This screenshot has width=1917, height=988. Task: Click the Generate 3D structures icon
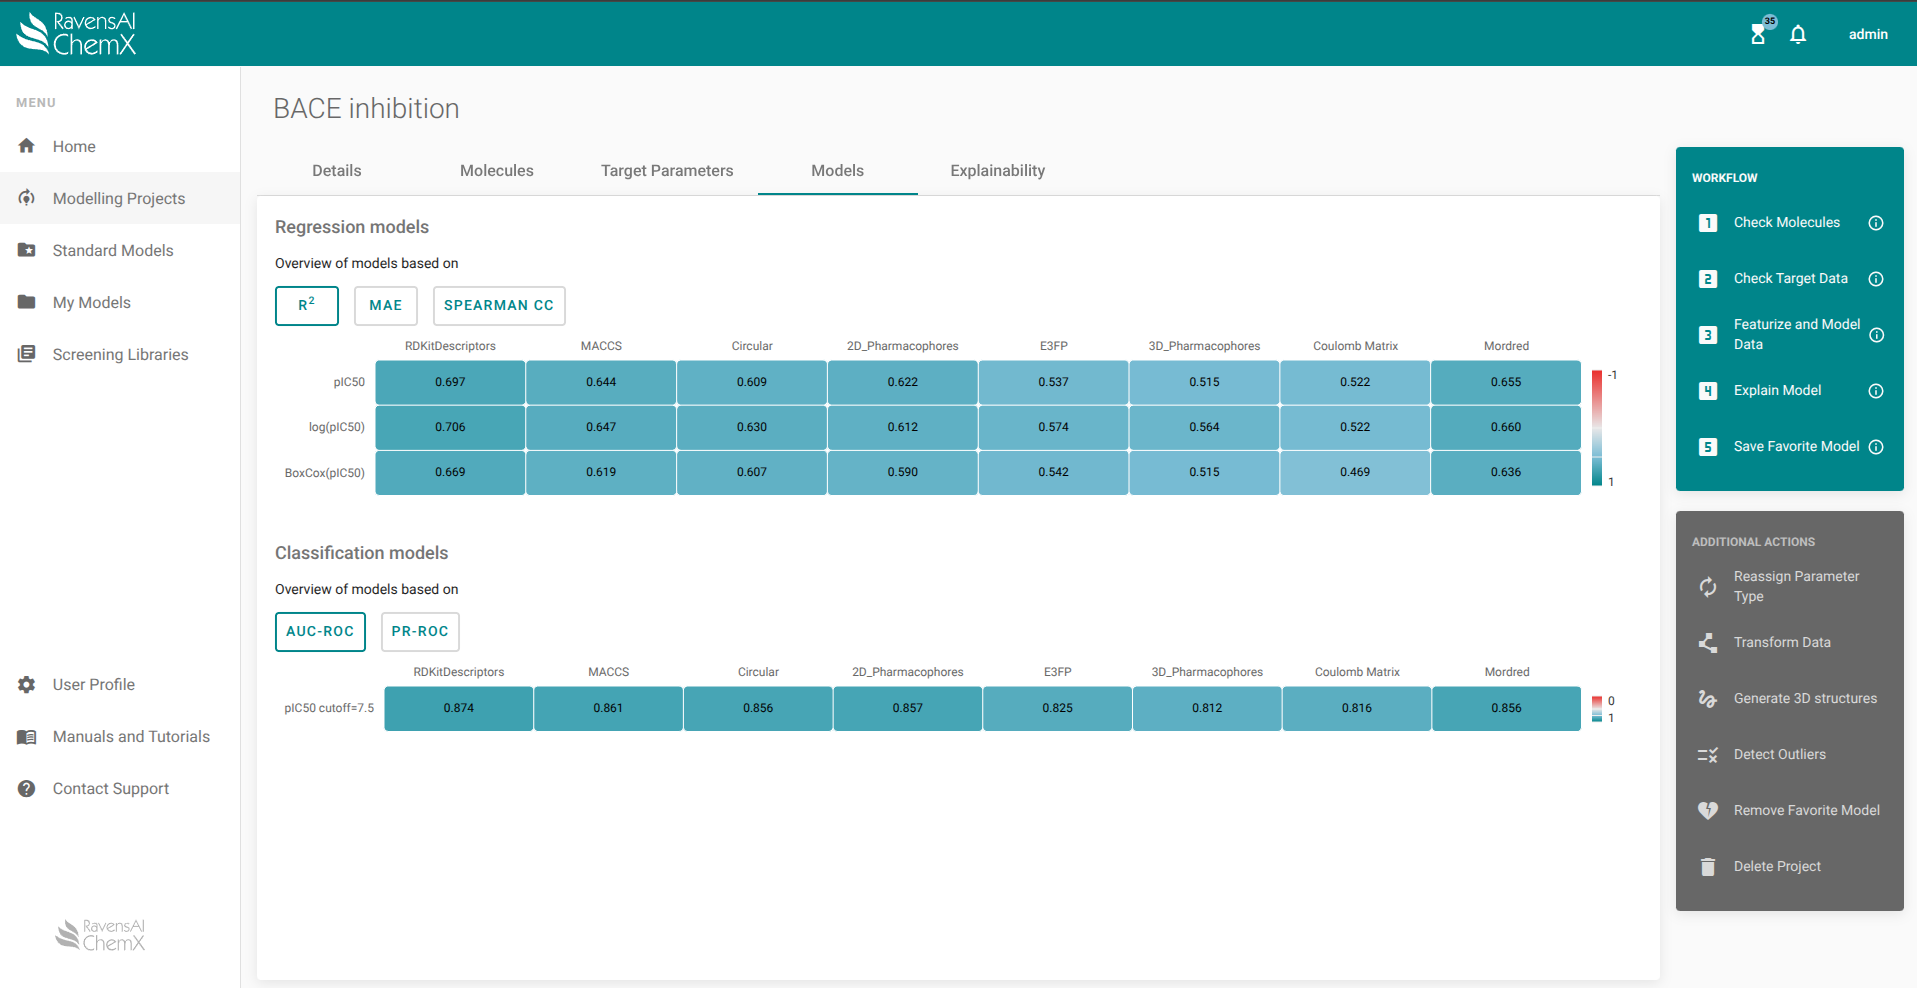(x=1708, y=699)
